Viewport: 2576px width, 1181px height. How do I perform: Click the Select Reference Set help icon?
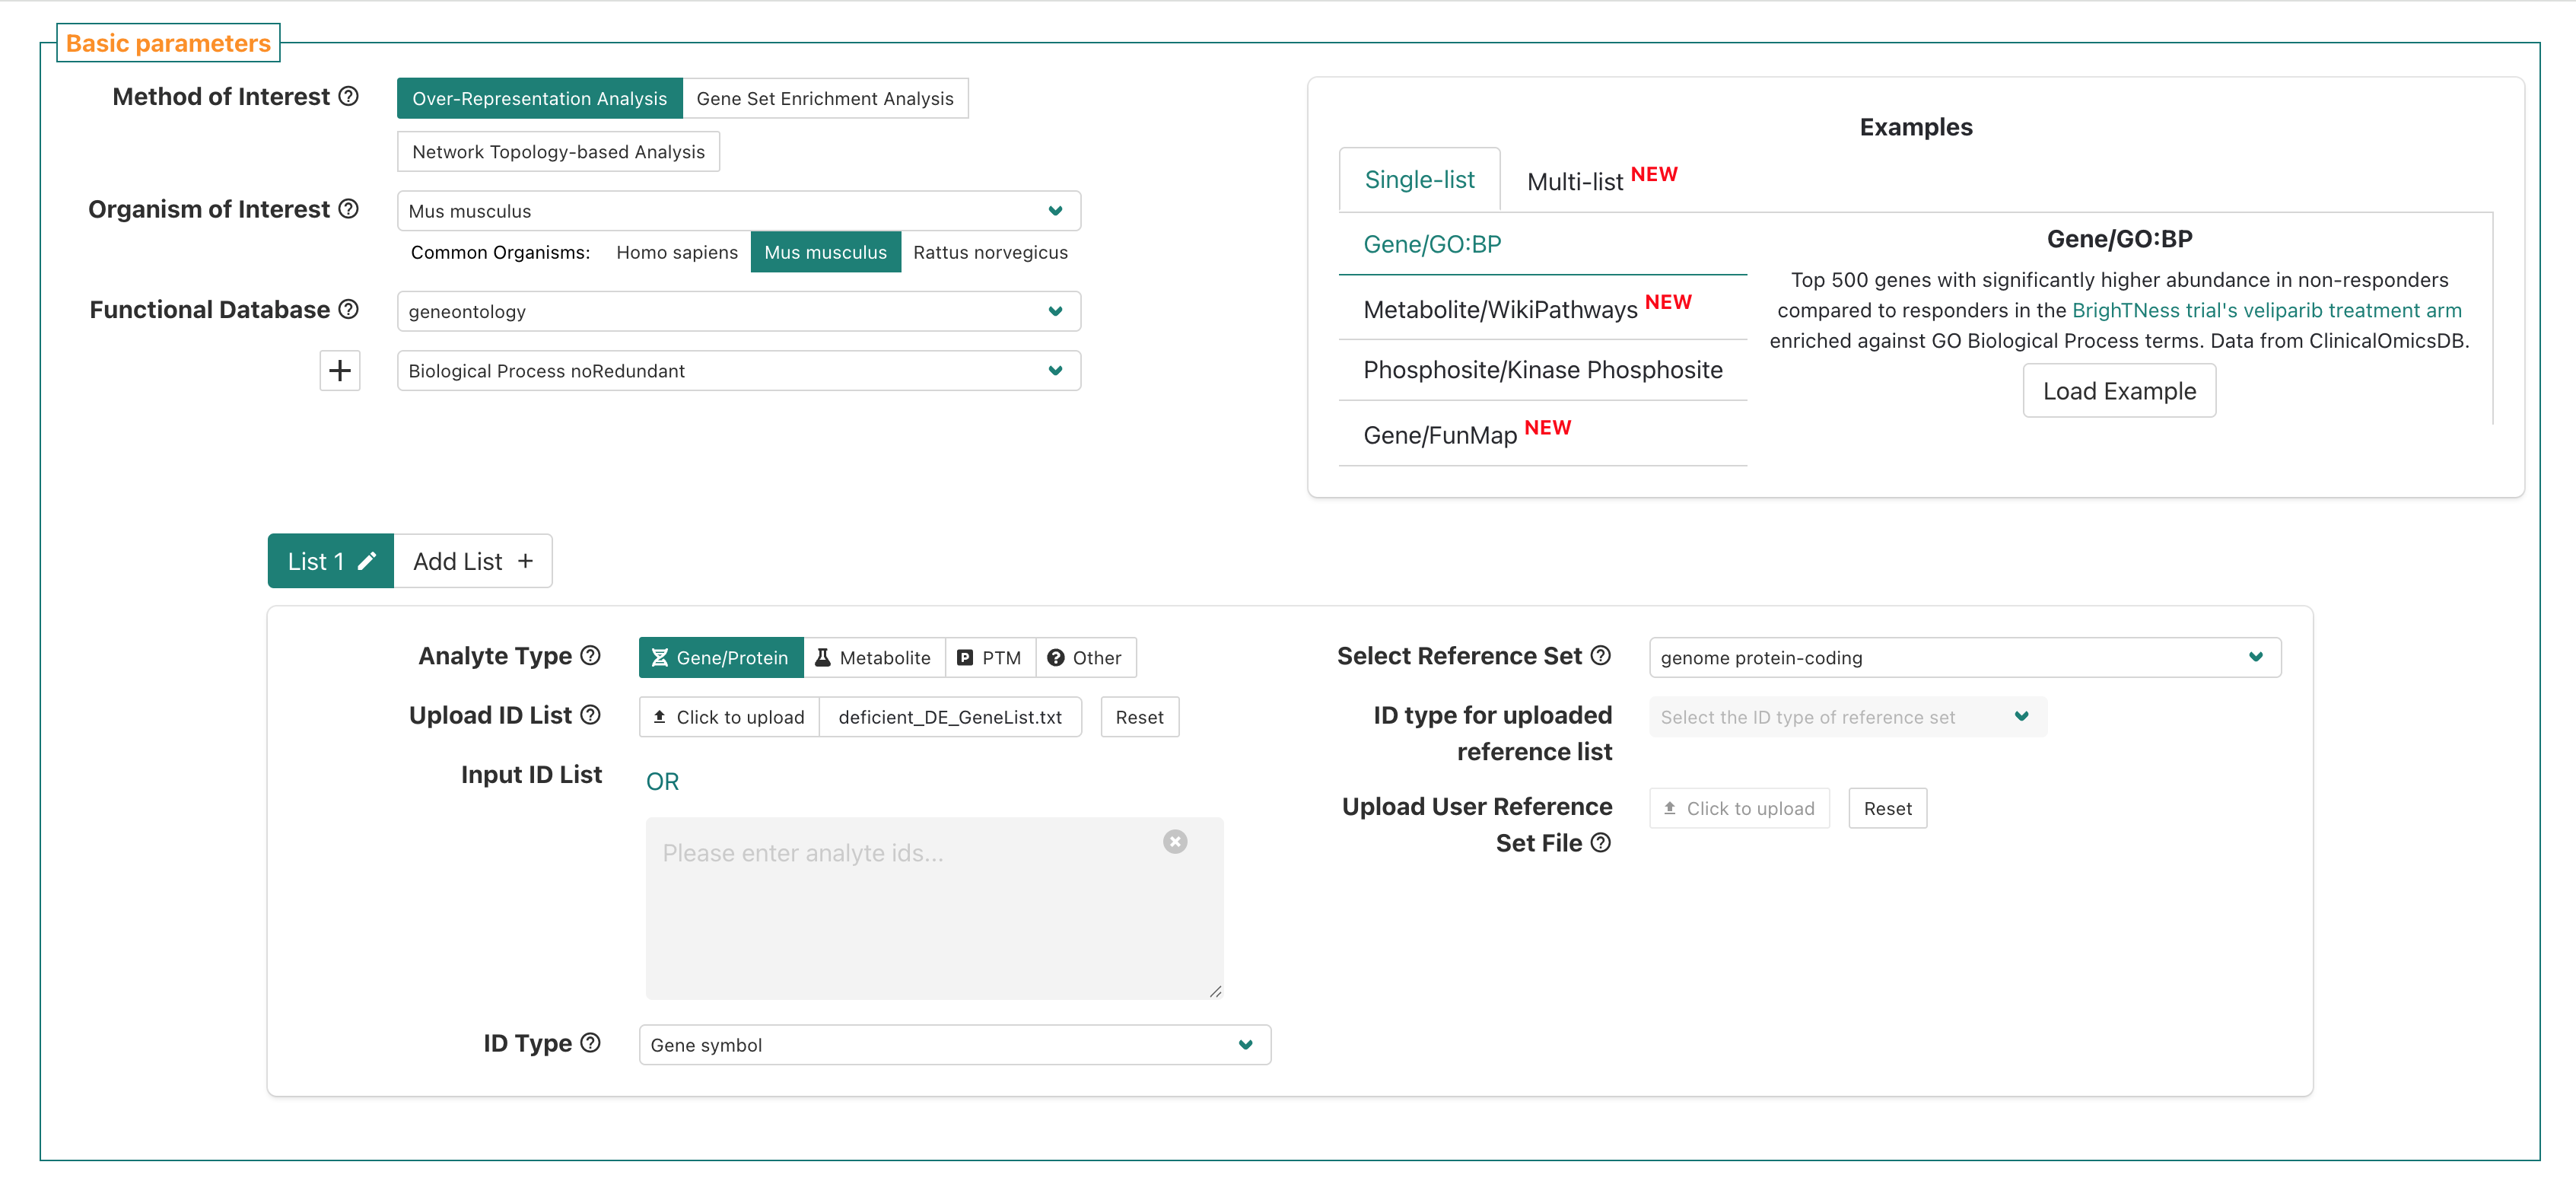pos(1601,655)
